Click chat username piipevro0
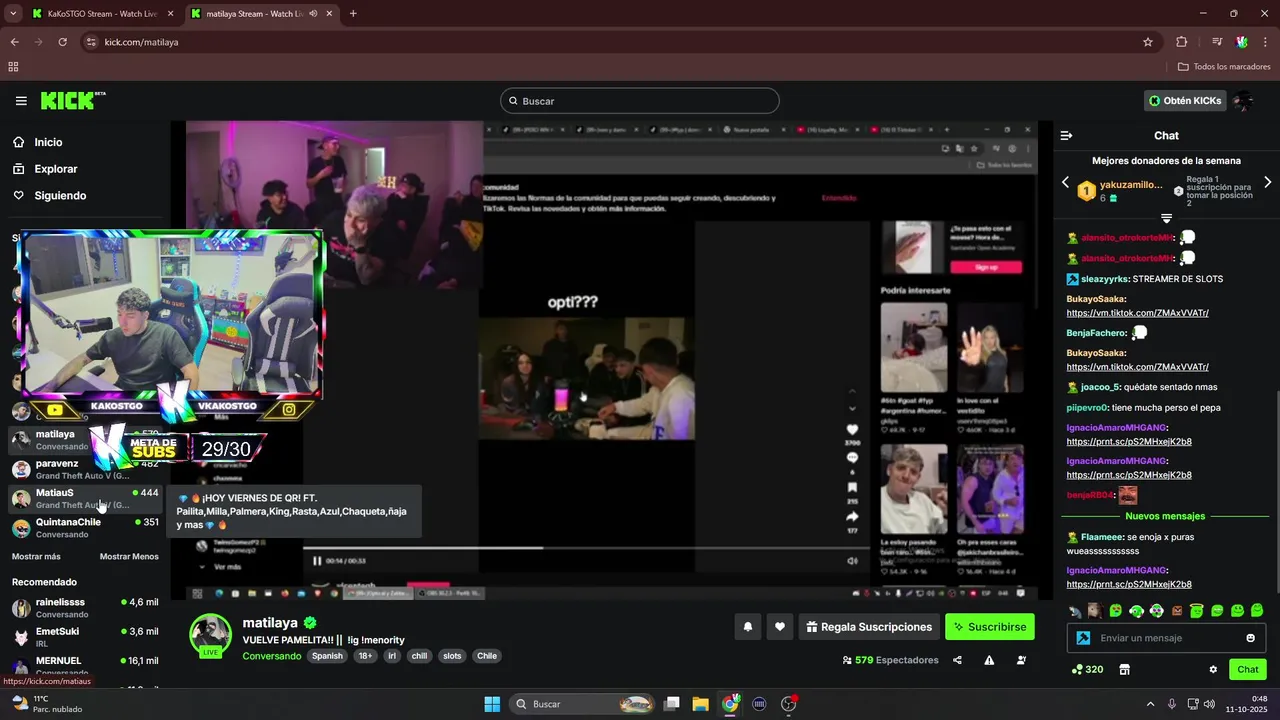 pos(1087,408)
